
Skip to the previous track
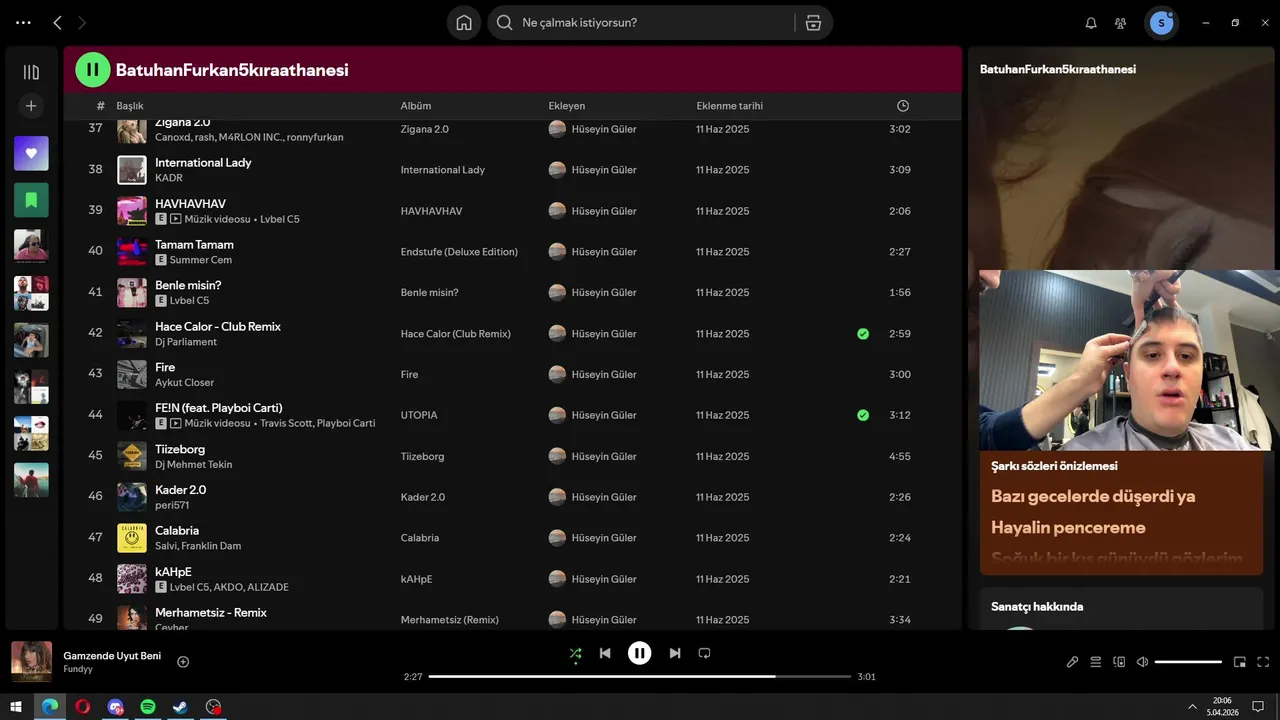tap(605, 653)
